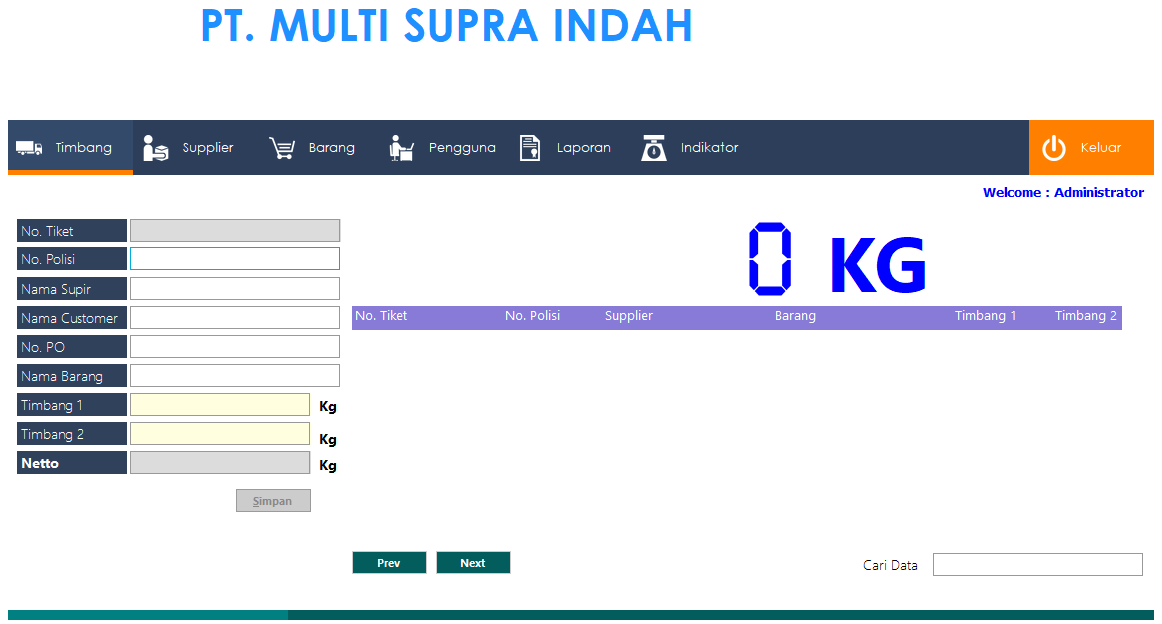Click the Timbang 2 column header
The width and height of the screenshot is (1162, 624).
tap(1086, 316)
